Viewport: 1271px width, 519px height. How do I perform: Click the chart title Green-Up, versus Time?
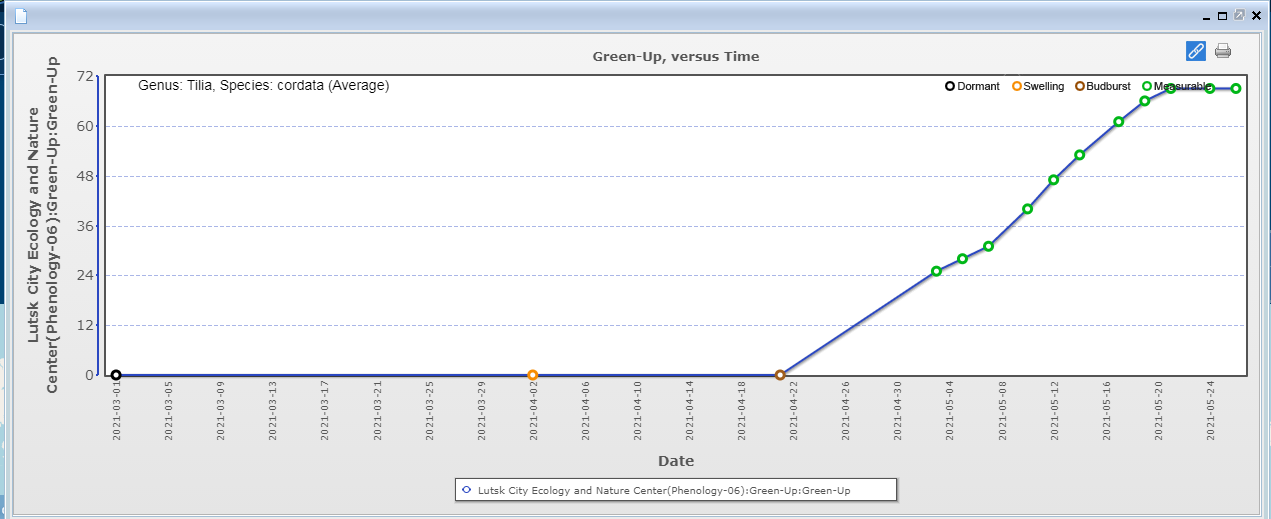(675, 56)
